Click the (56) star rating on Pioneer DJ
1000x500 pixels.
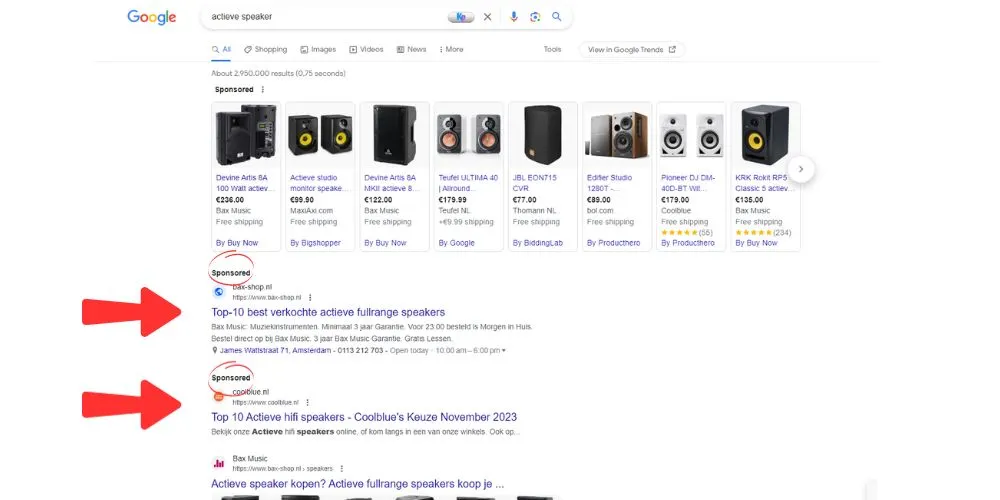coord(687,233)
